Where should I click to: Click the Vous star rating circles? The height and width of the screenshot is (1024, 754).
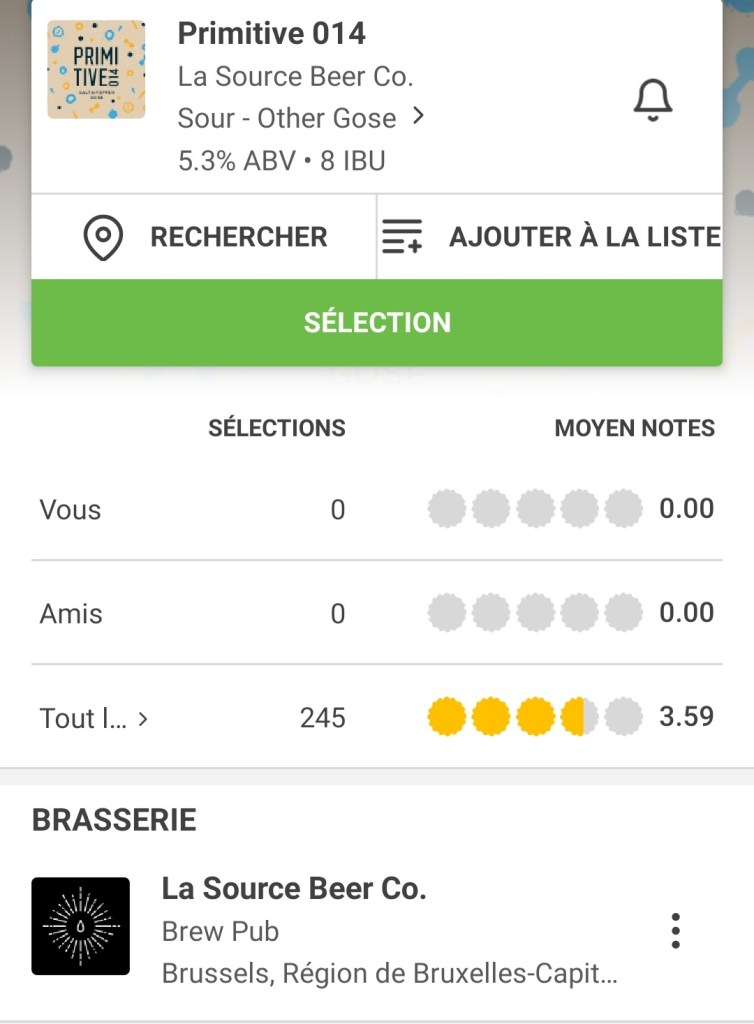(535, 510)
